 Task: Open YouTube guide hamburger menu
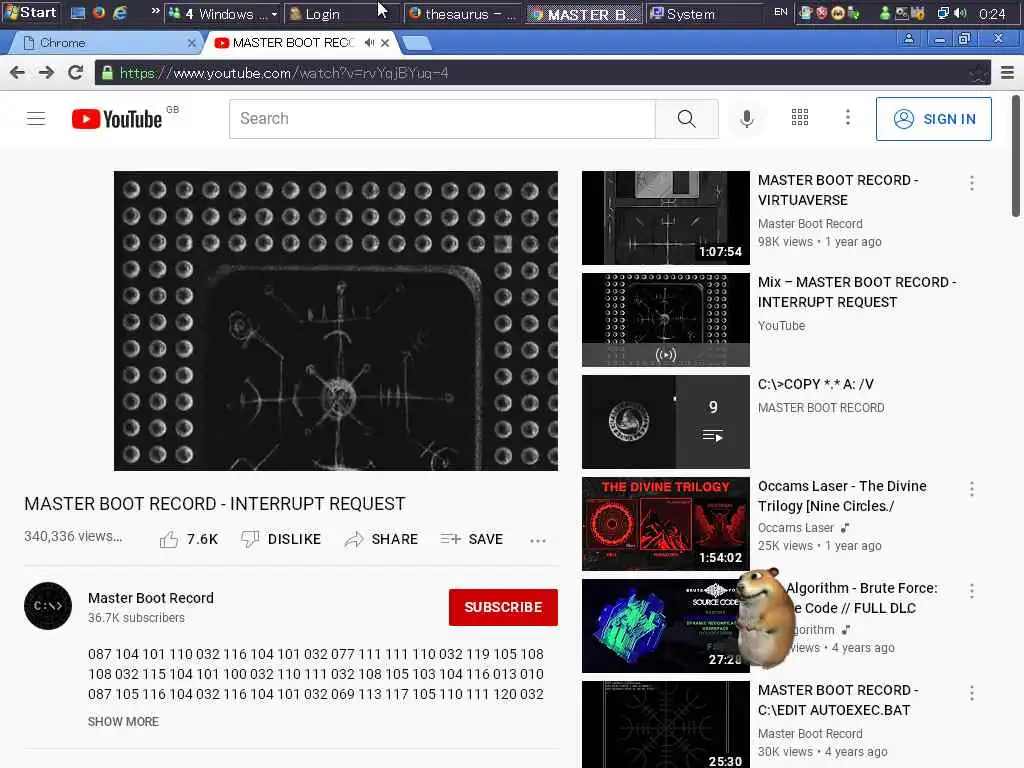36,119
